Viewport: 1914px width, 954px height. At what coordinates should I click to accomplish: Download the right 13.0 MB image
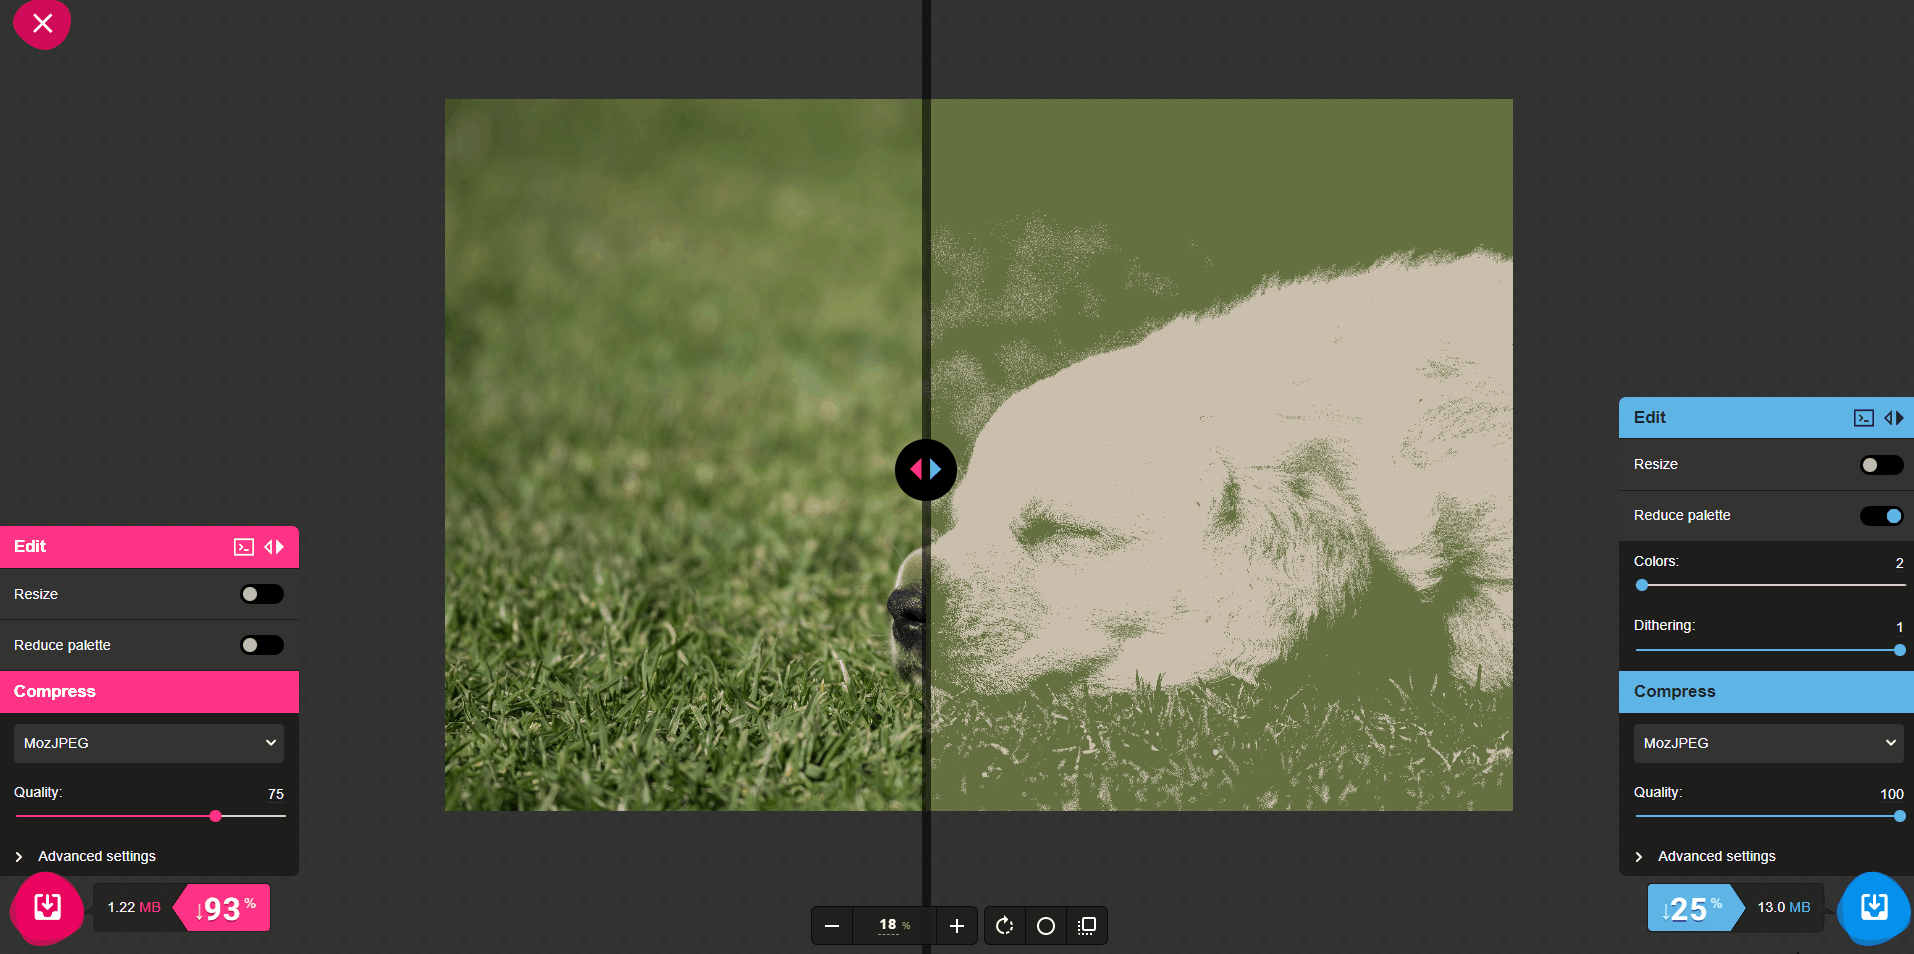[1874, 907]
